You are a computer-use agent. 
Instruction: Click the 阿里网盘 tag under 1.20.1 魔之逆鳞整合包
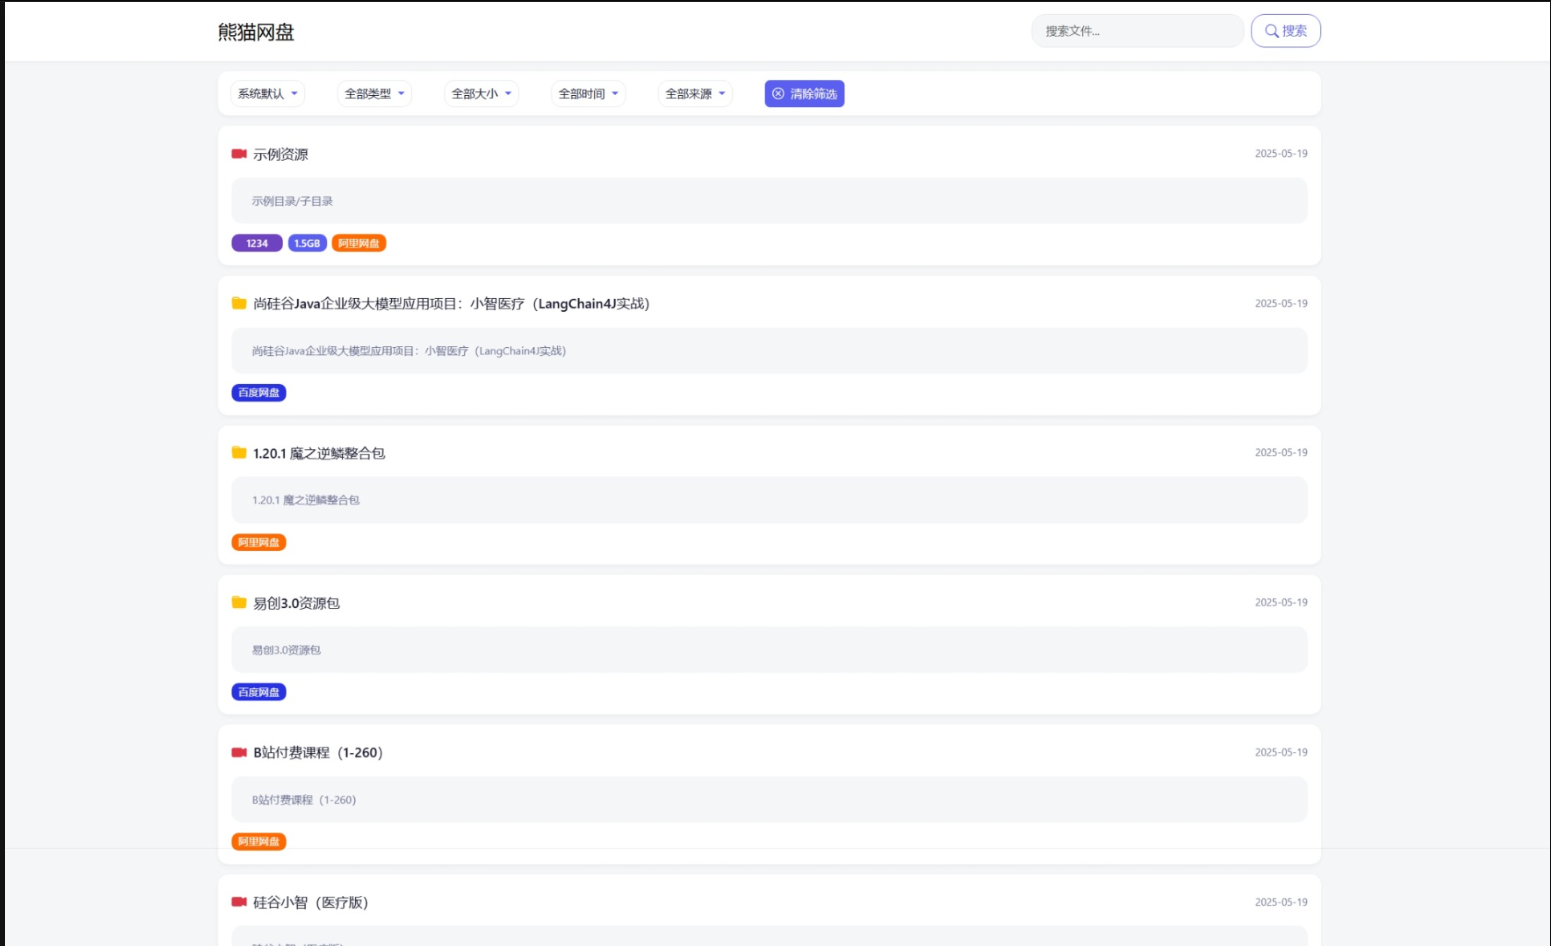[259, 542]
